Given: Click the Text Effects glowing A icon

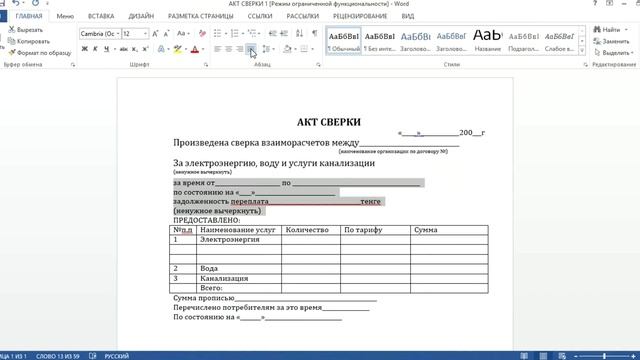Looking at the screenshot, I should coord(161,49).
